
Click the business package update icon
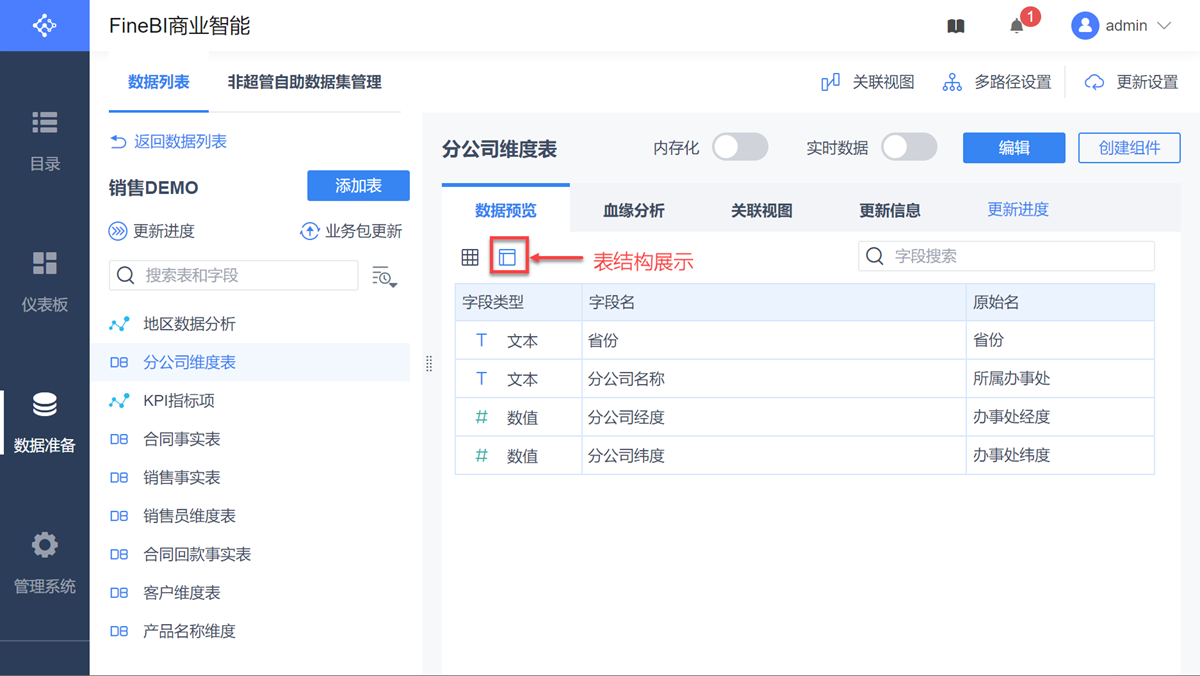310,232
